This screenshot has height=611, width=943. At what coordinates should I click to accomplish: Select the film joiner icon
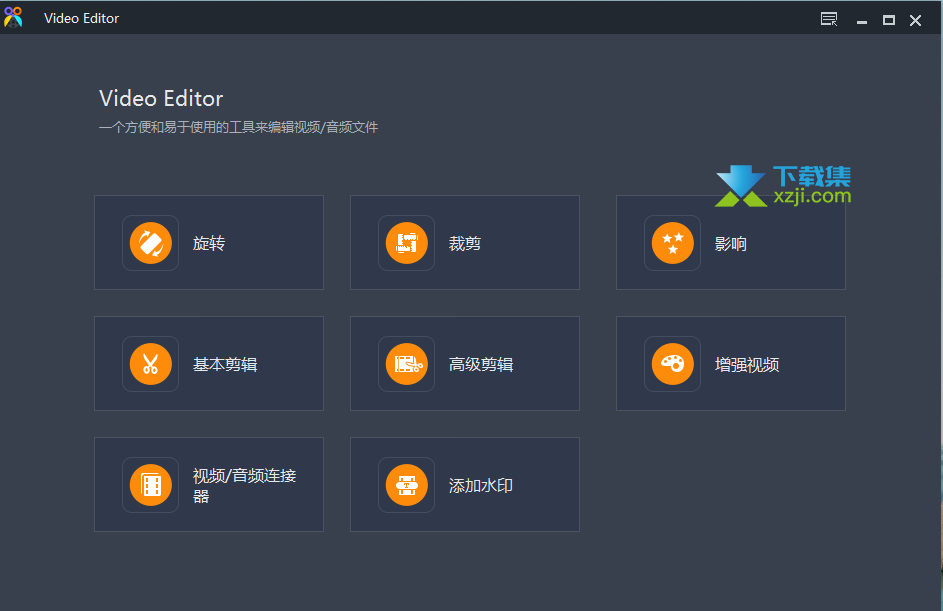click(x=150, y=485)
